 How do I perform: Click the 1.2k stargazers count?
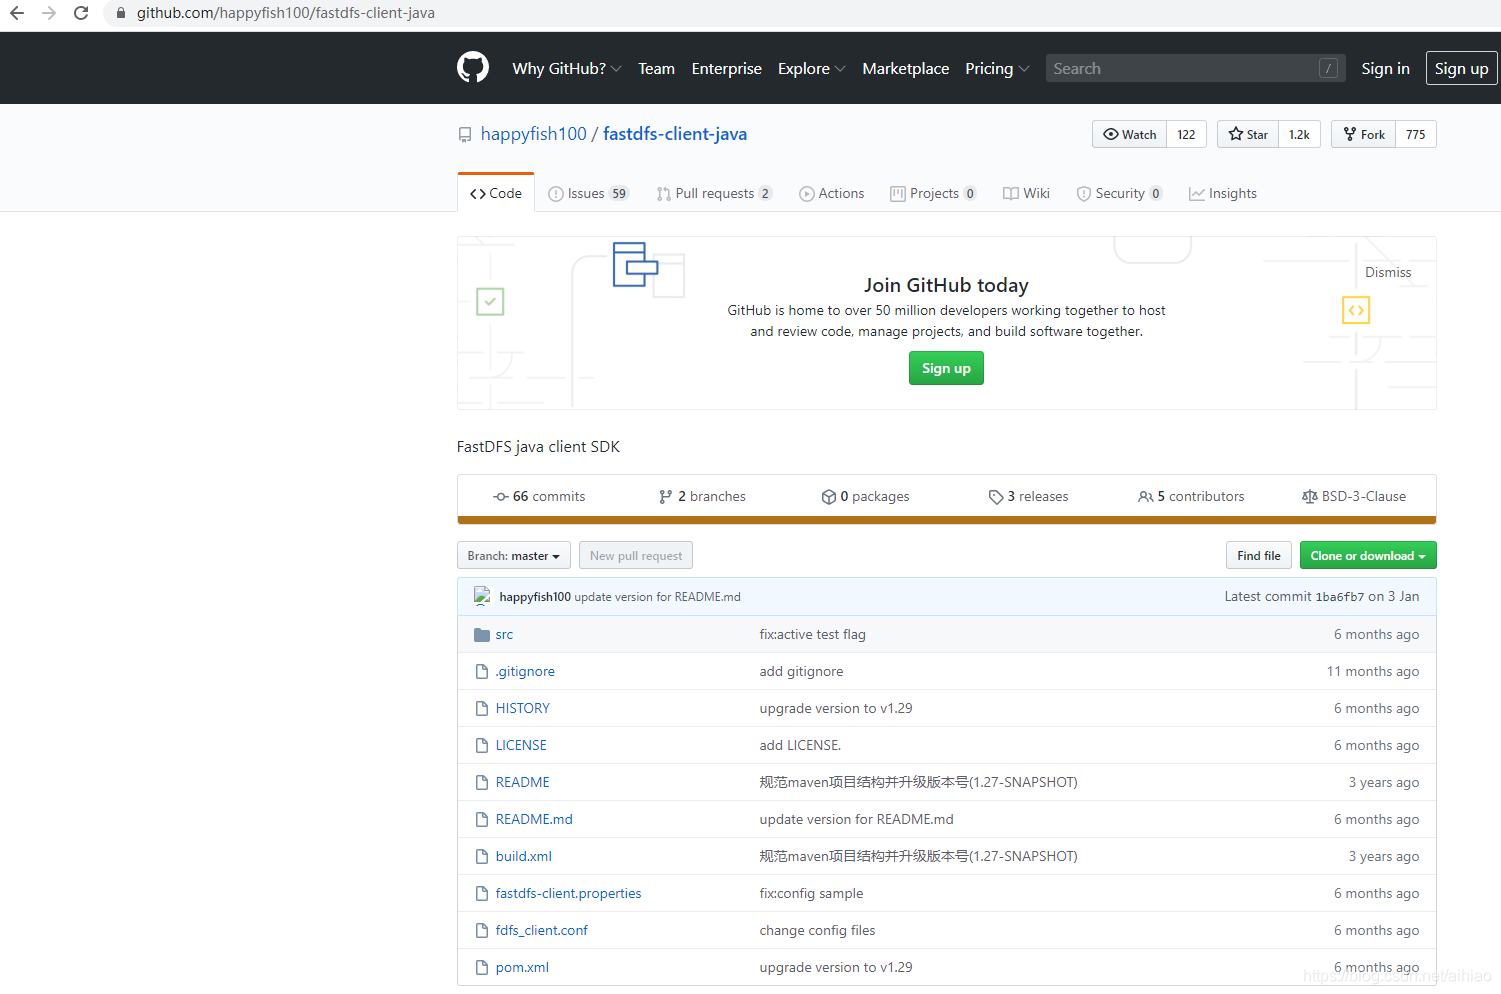(1299, 135)
